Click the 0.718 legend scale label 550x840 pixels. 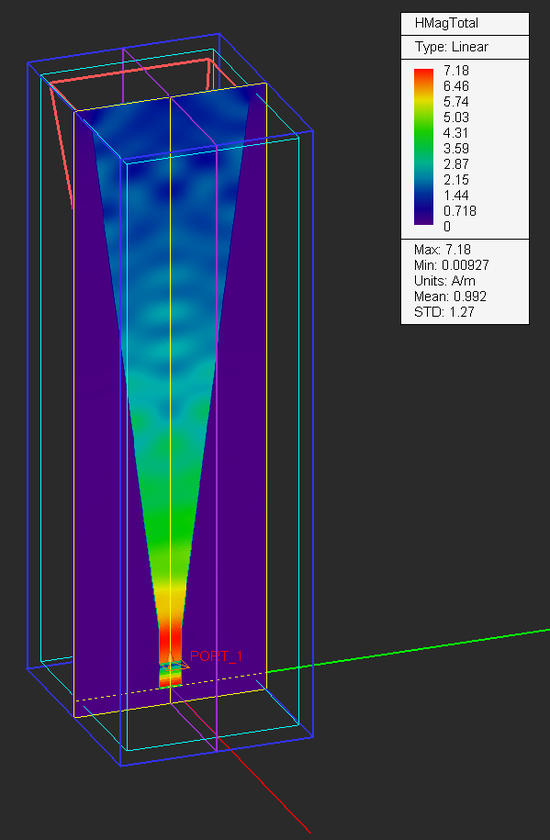(x=459, y=211)
